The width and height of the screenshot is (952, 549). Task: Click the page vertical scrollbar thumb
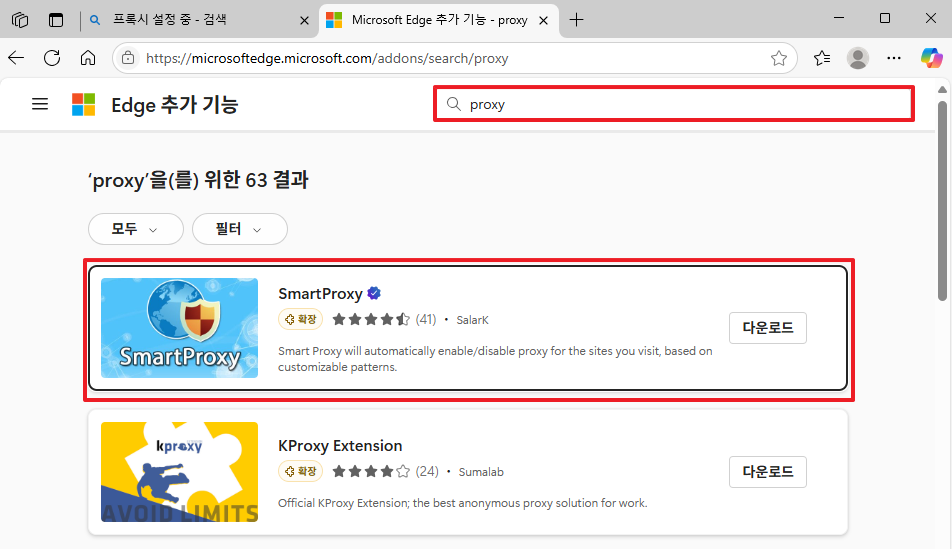942,200
